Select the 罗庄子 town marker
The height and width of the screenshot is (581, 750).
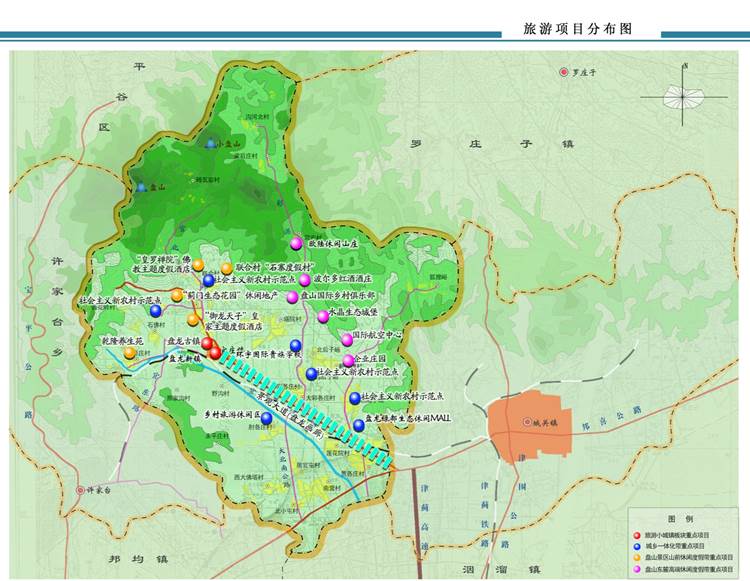pos(566,73)
